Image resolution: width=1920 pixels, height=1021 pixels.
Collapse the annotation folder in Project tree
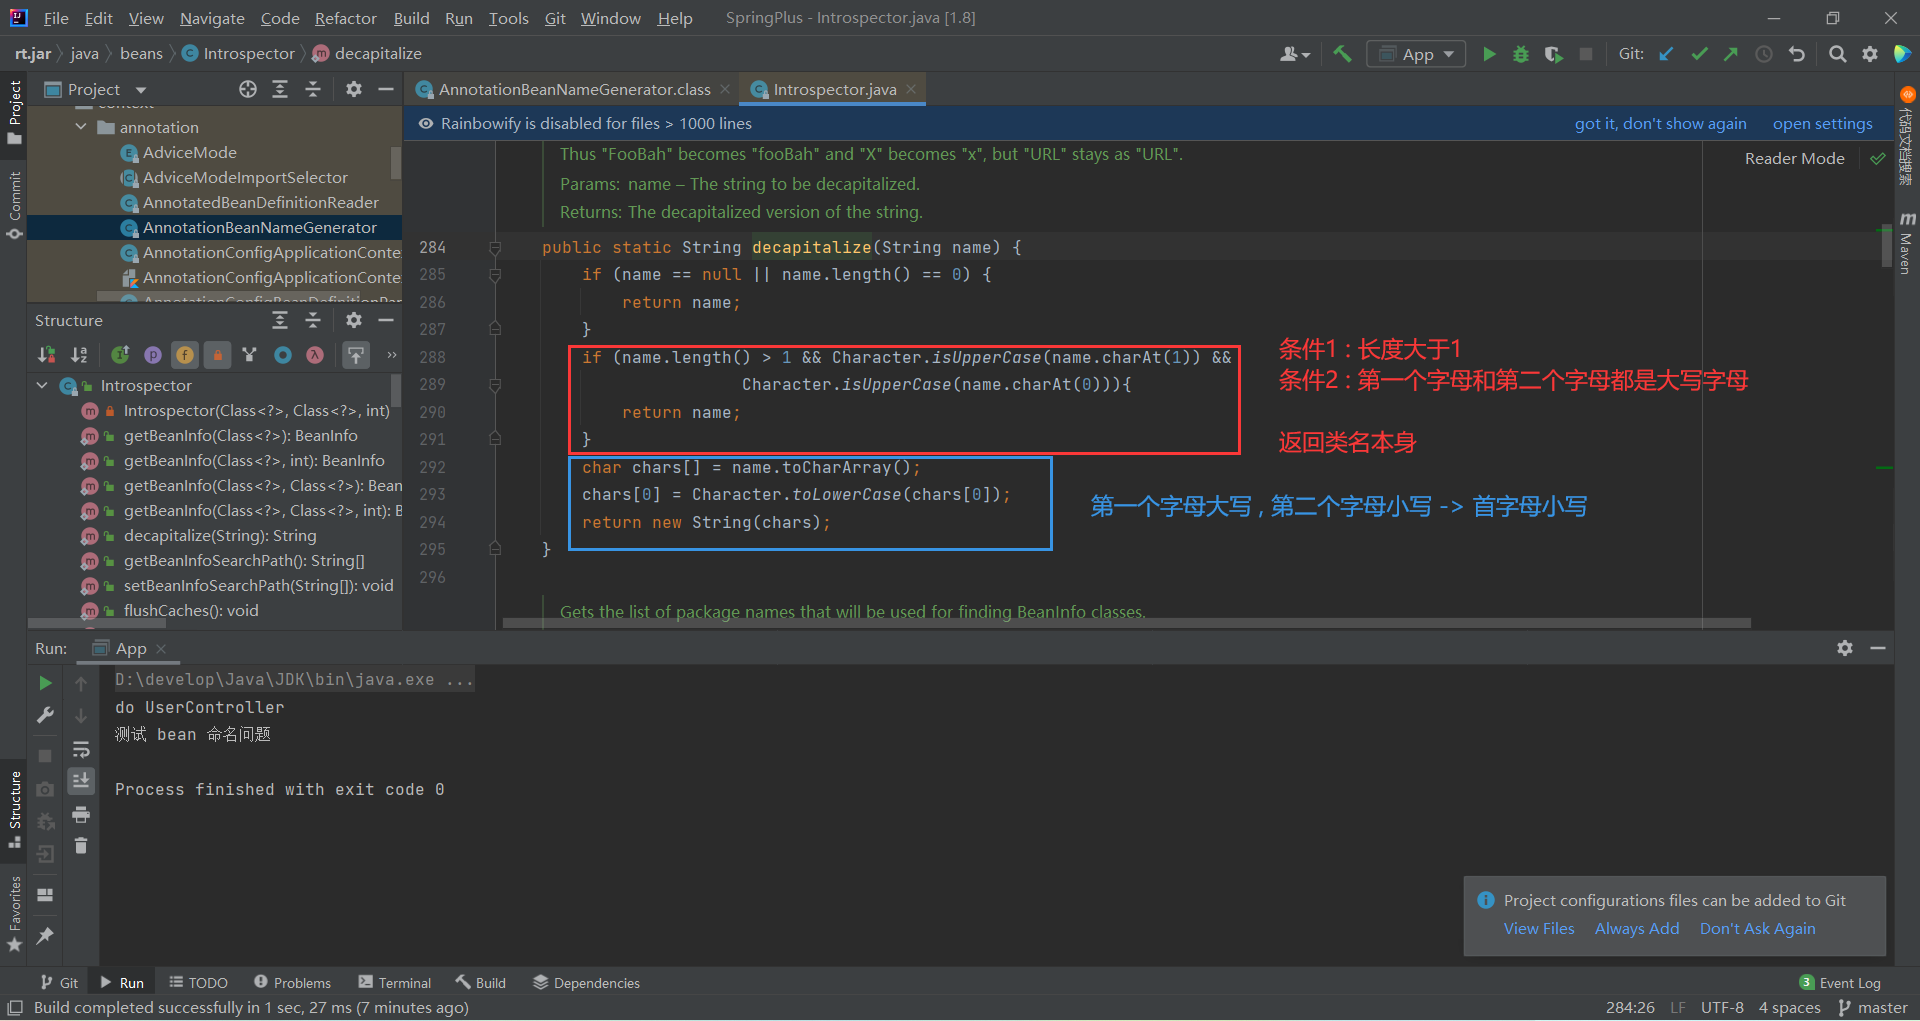[x=81, y=127]
